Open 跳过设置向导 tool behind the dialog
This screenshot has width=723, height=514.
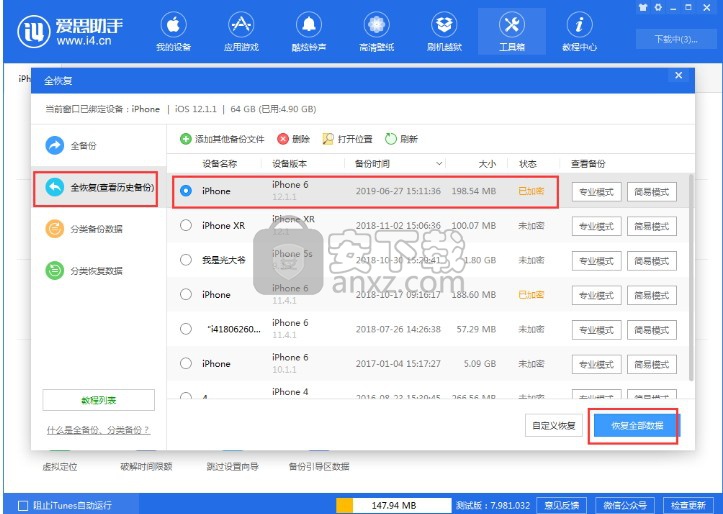click(232, 467)
